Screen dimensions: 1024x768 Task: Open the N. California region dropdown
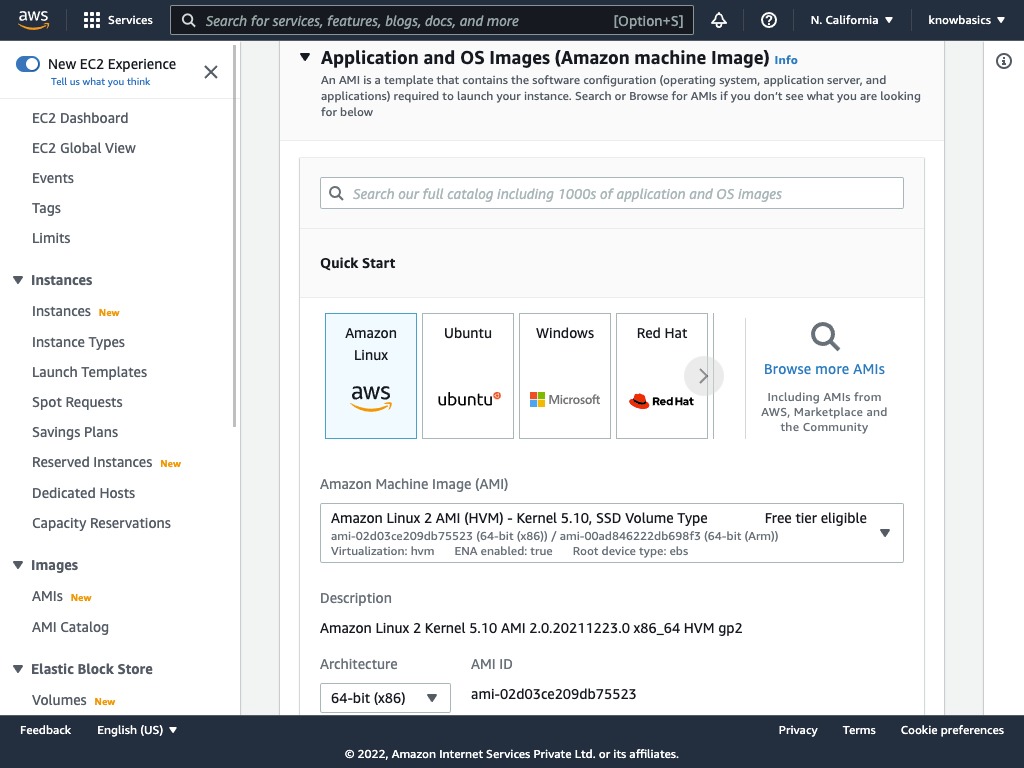[851, 20]
